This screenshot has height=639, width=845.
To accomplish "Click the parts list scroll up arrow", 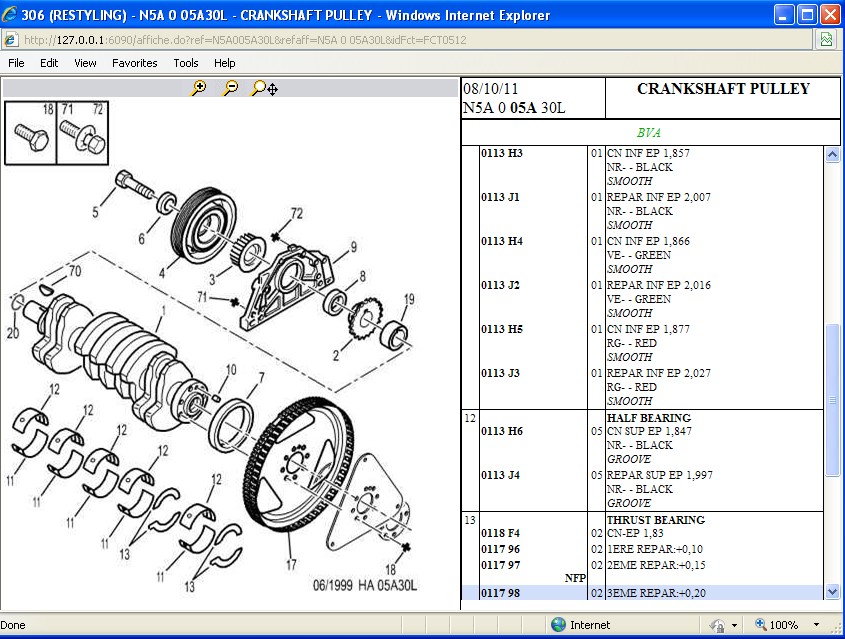I will tap(832, 155).
